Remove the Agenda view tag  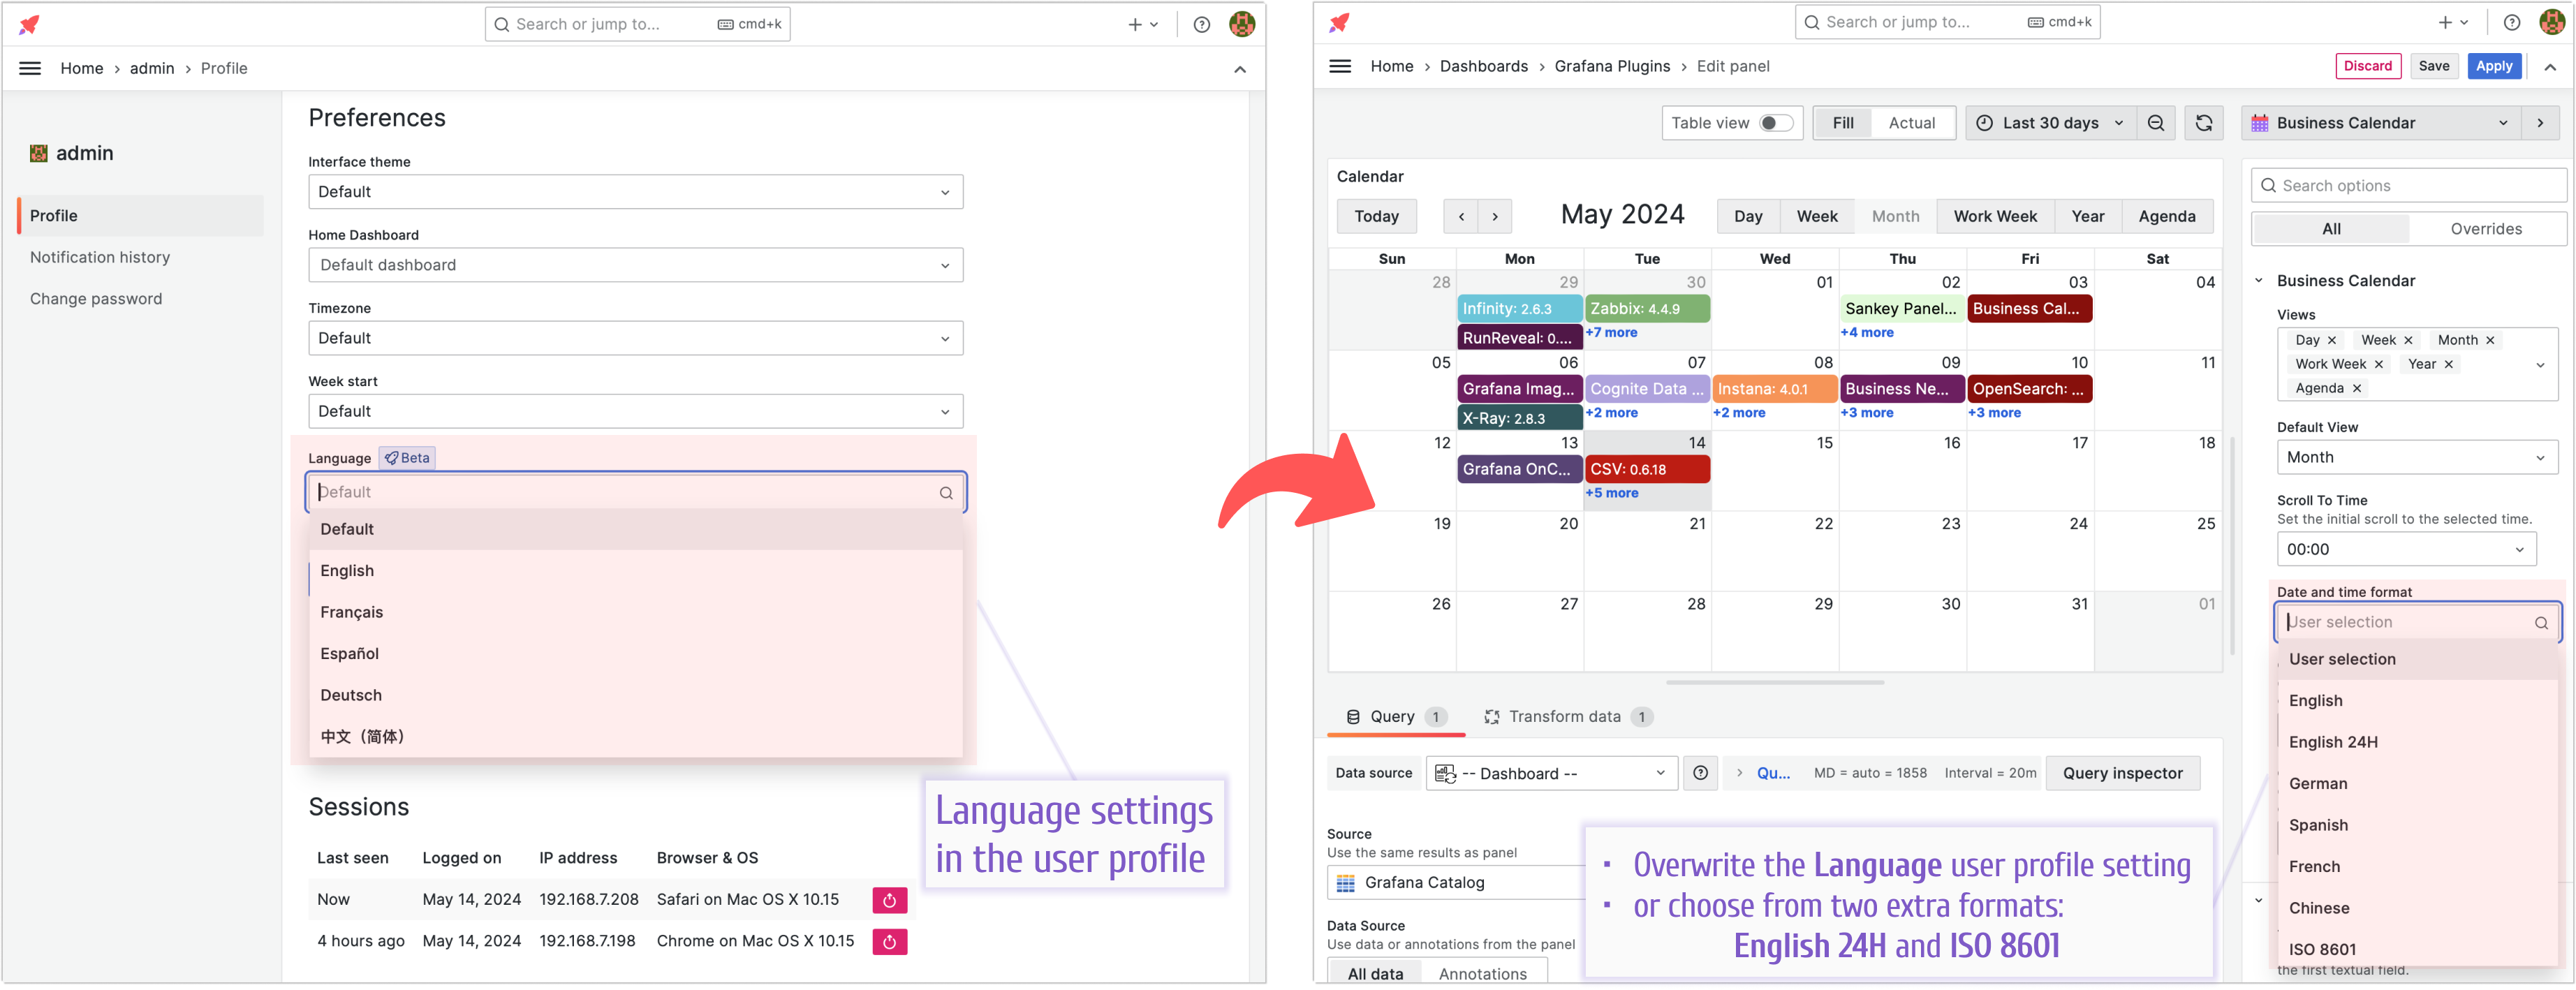point(2357,388)
